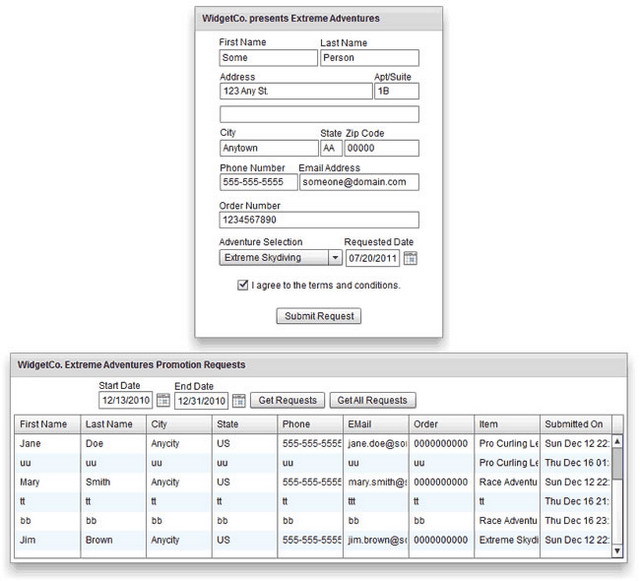
Task: Click the Get Requests button
Action: click(287, 400)
